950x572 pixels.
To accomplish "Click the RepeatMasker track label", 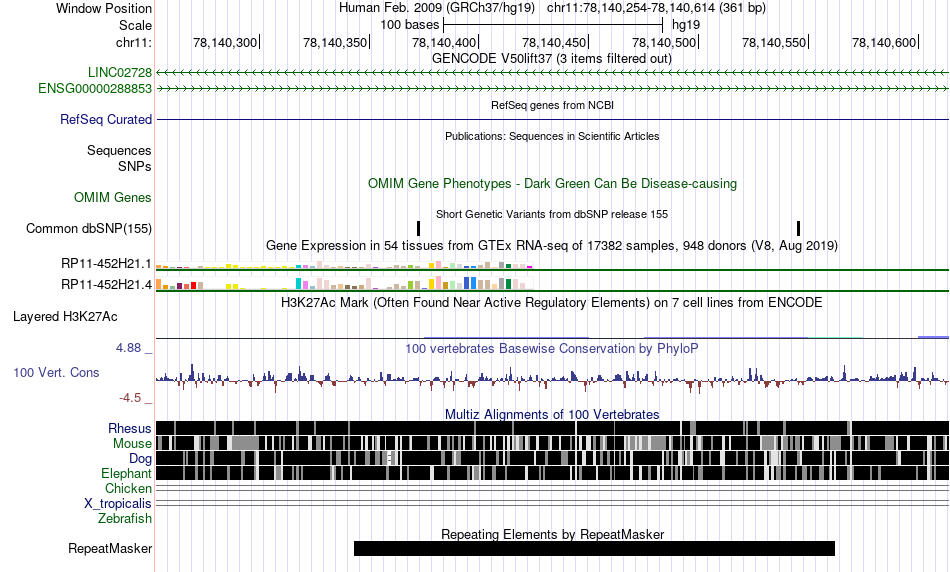I will (110, 548).
